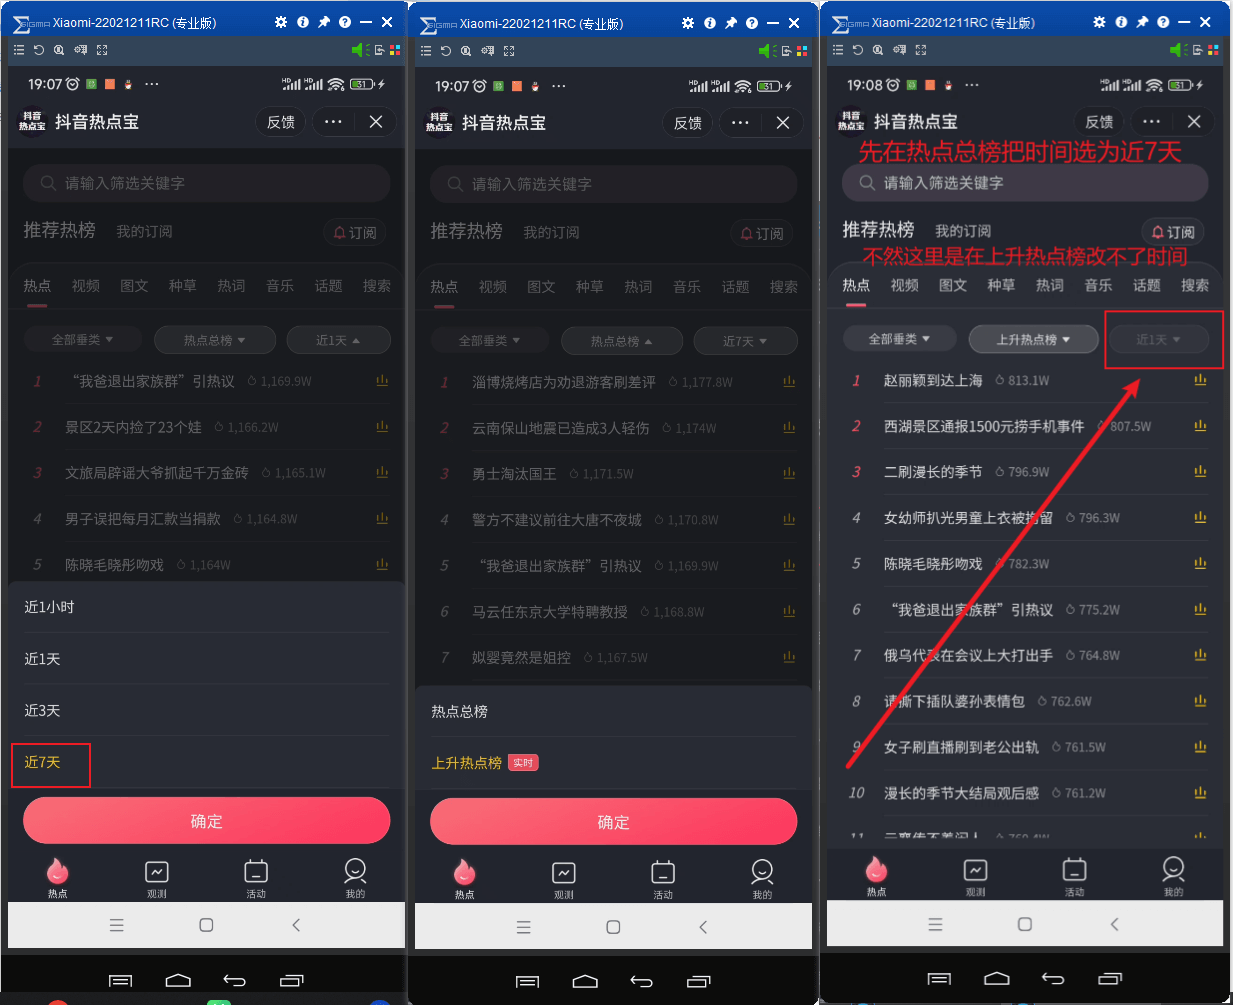Click 订阅 bell button in right window
The width and height of the screenshot is (1233, 1005).
pyautogui.click(x=1173, y=232)
